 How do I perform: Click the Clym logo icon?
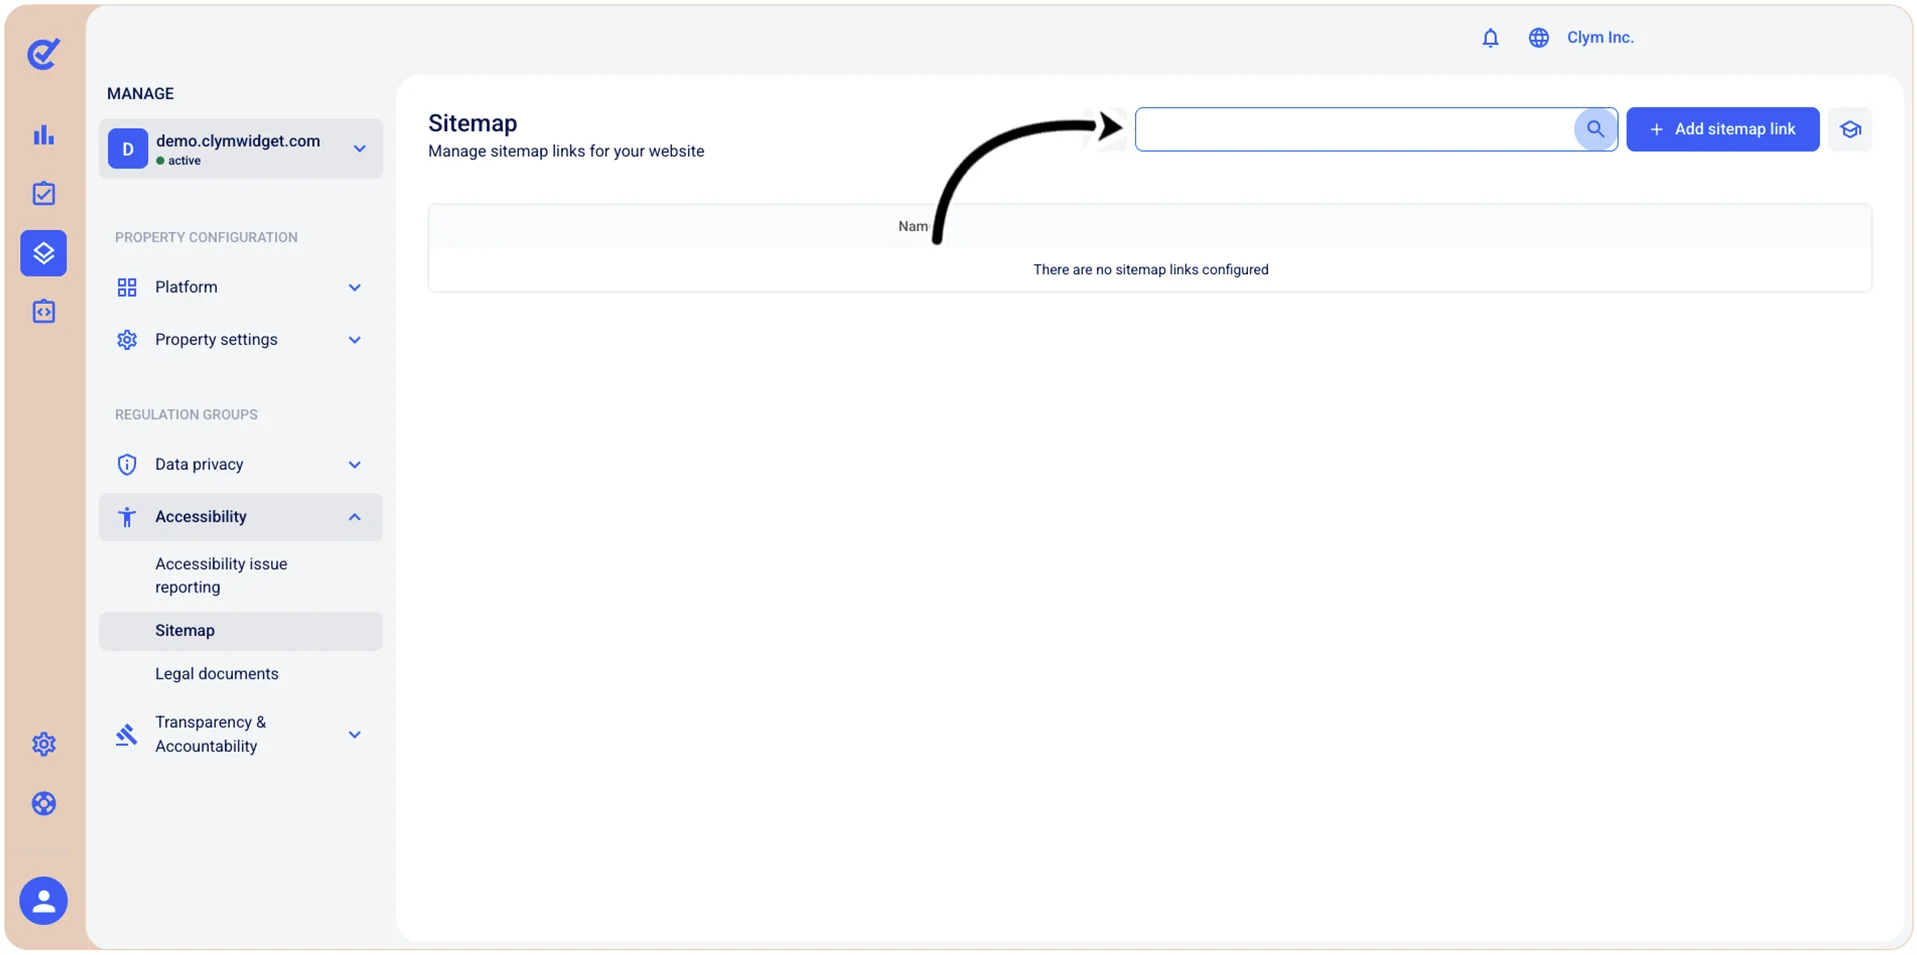43,53
